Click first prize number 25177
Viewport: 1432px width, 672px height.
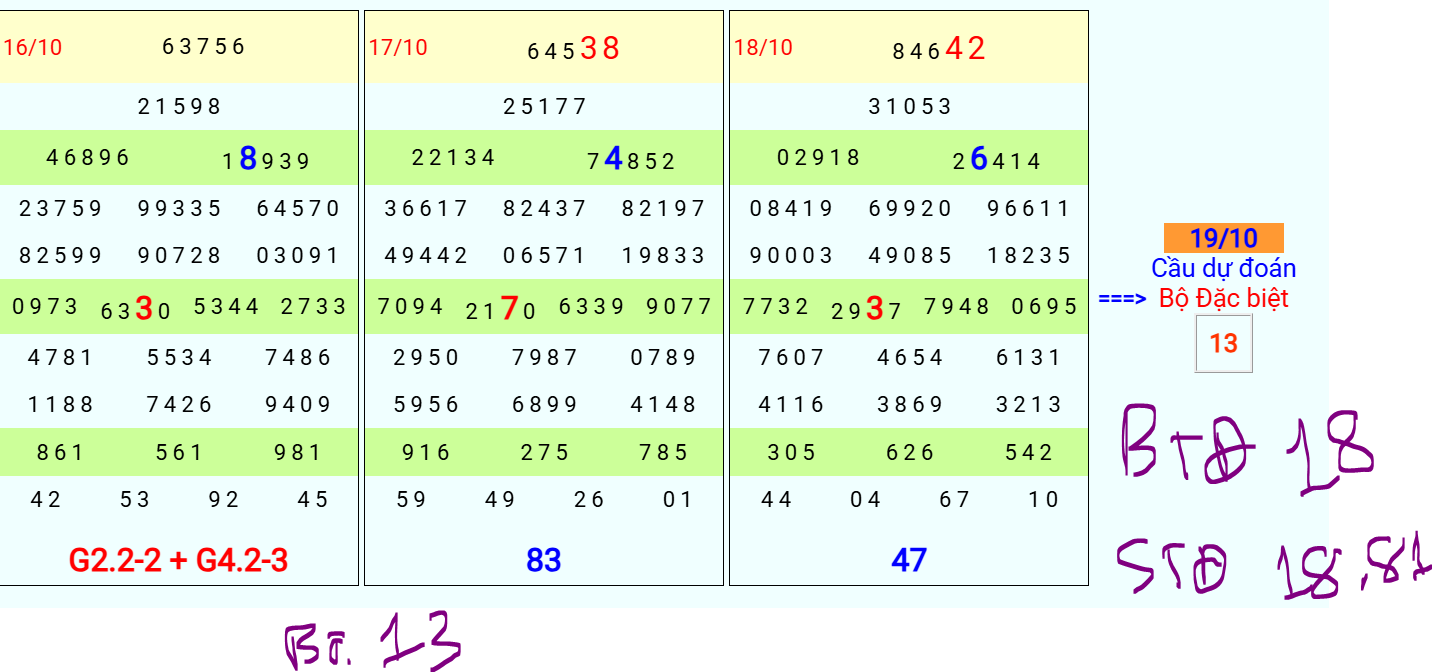pyautogui.click(x=545, y=106)
